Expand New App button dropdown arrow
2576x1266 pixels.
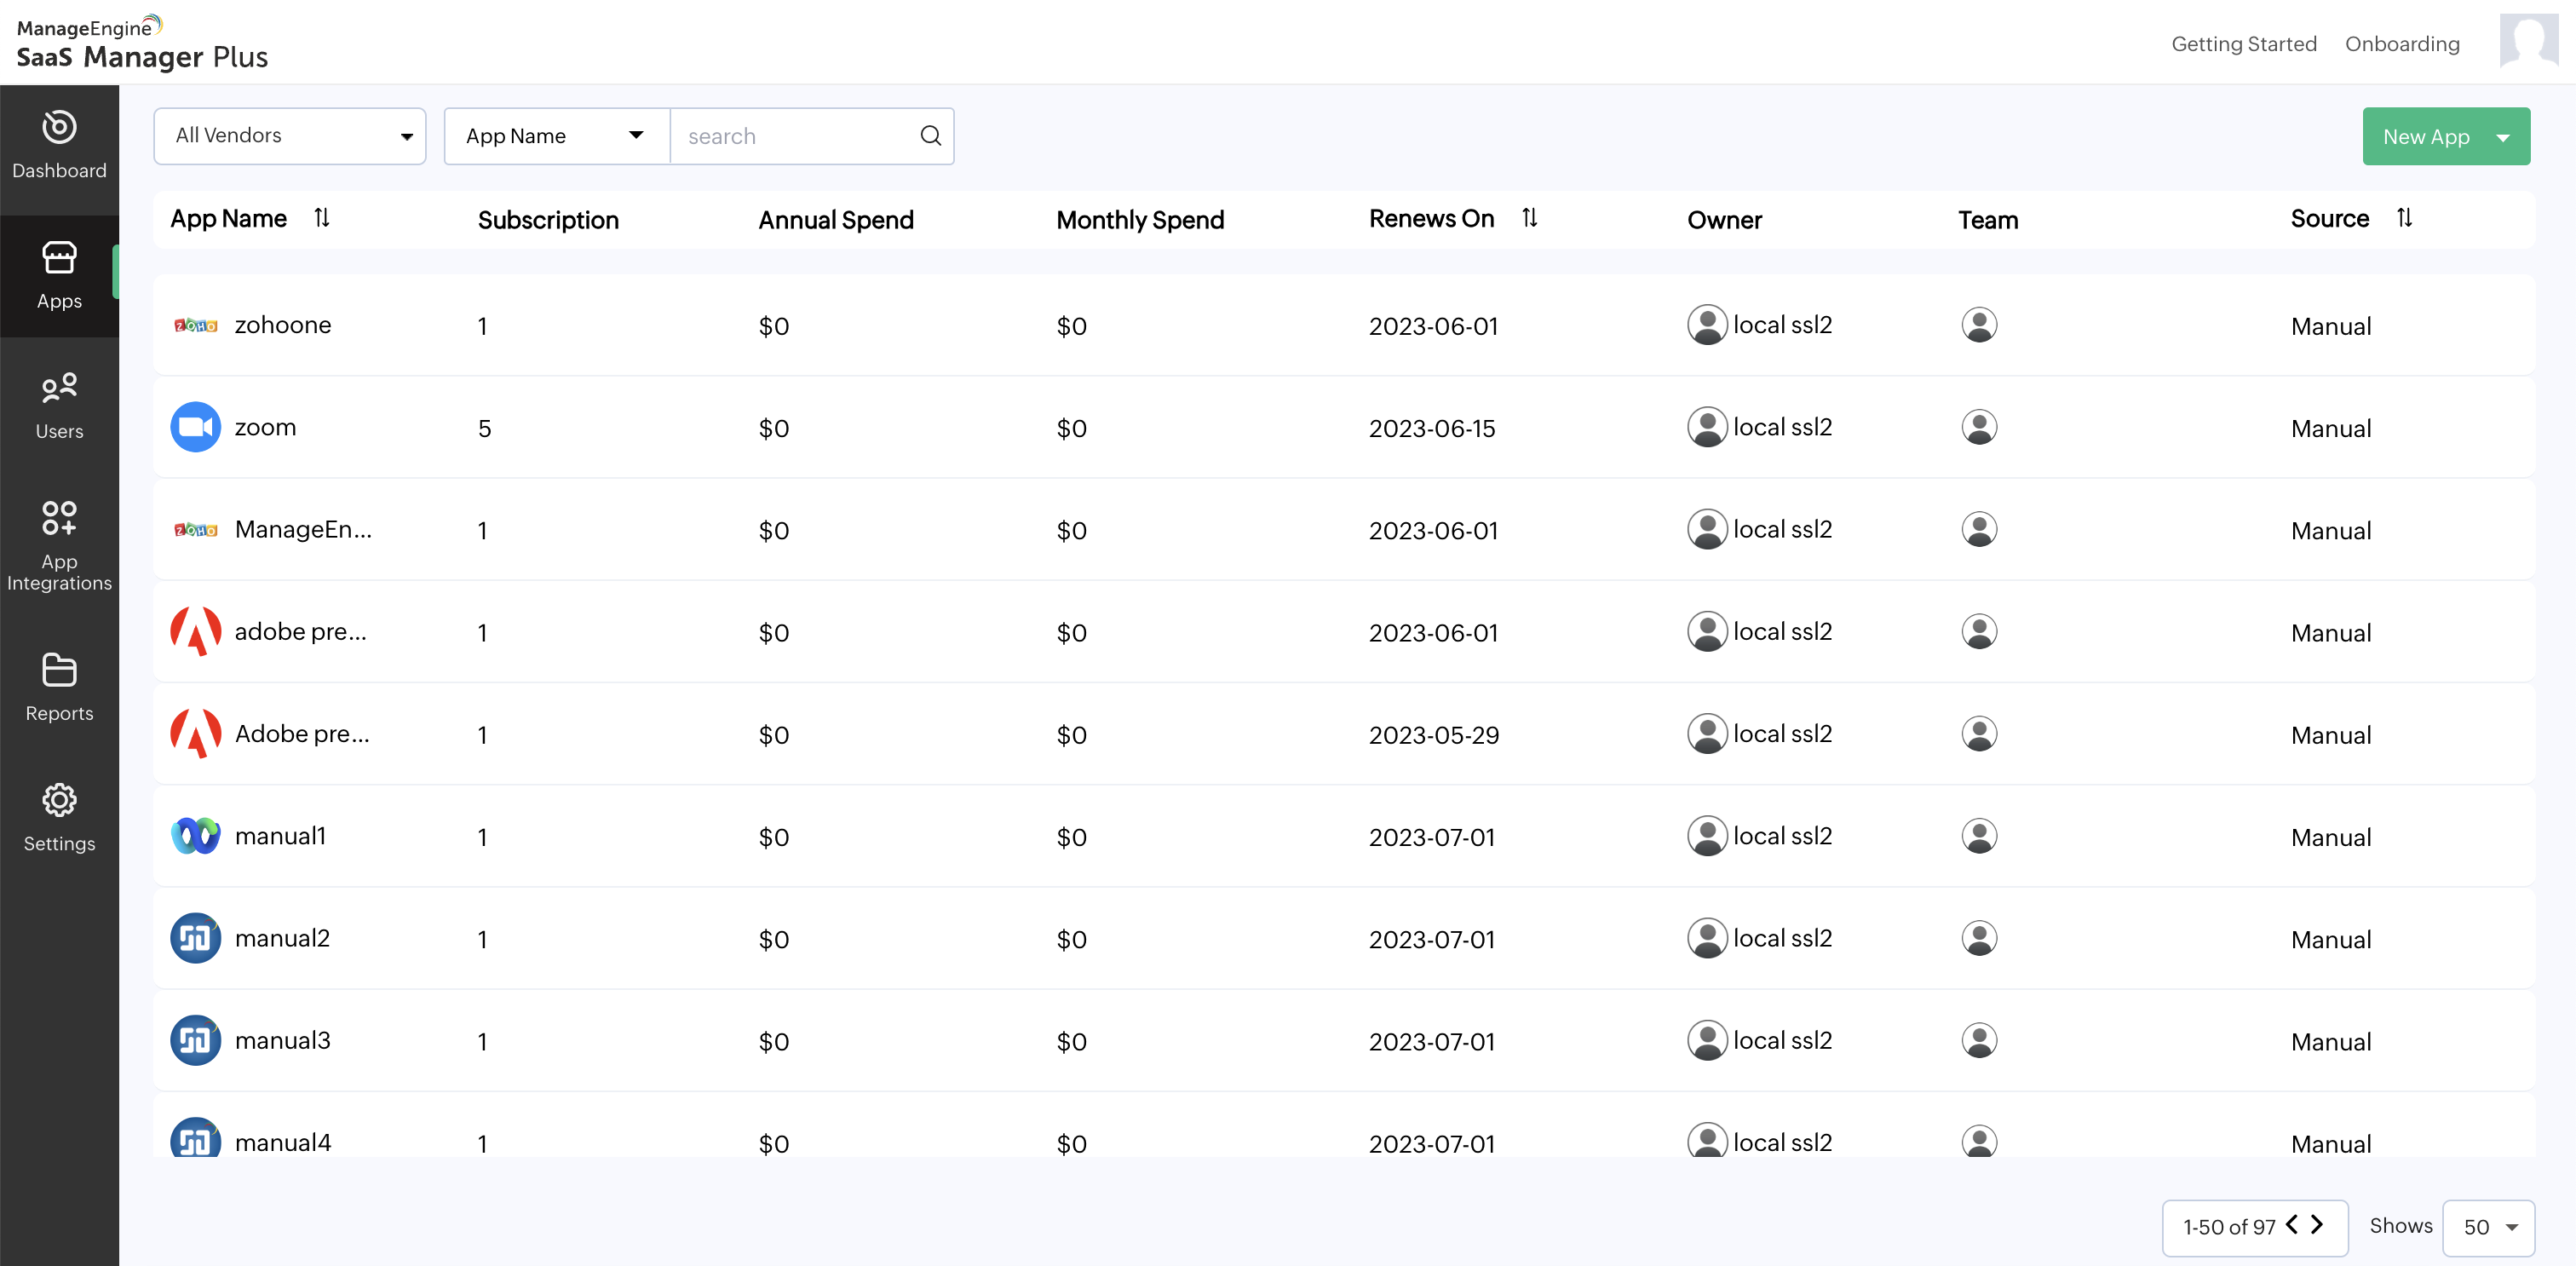tap(2503, 137)
